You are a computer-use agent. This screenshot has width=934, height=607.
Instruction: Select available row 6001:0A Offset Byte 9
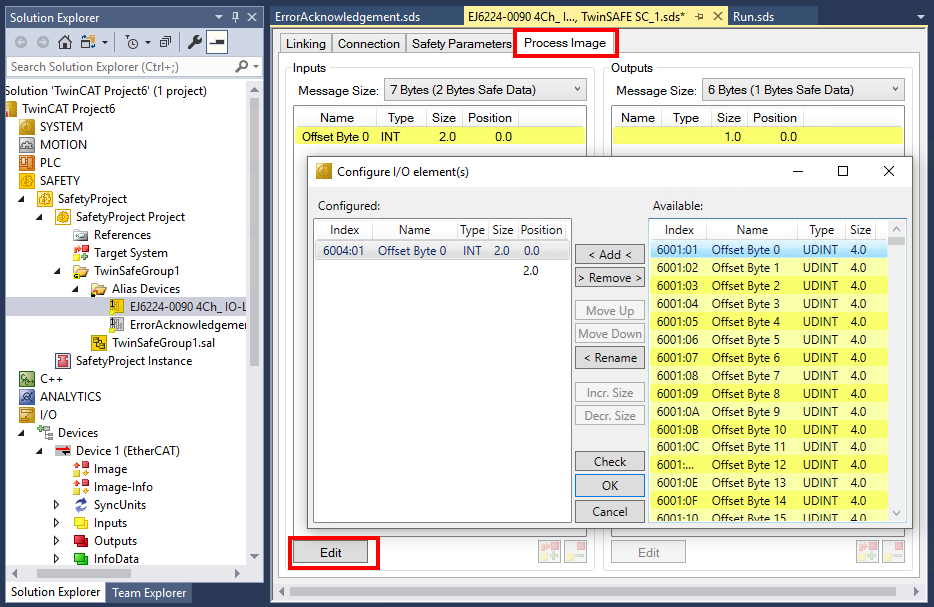click(x=769, y=412)
